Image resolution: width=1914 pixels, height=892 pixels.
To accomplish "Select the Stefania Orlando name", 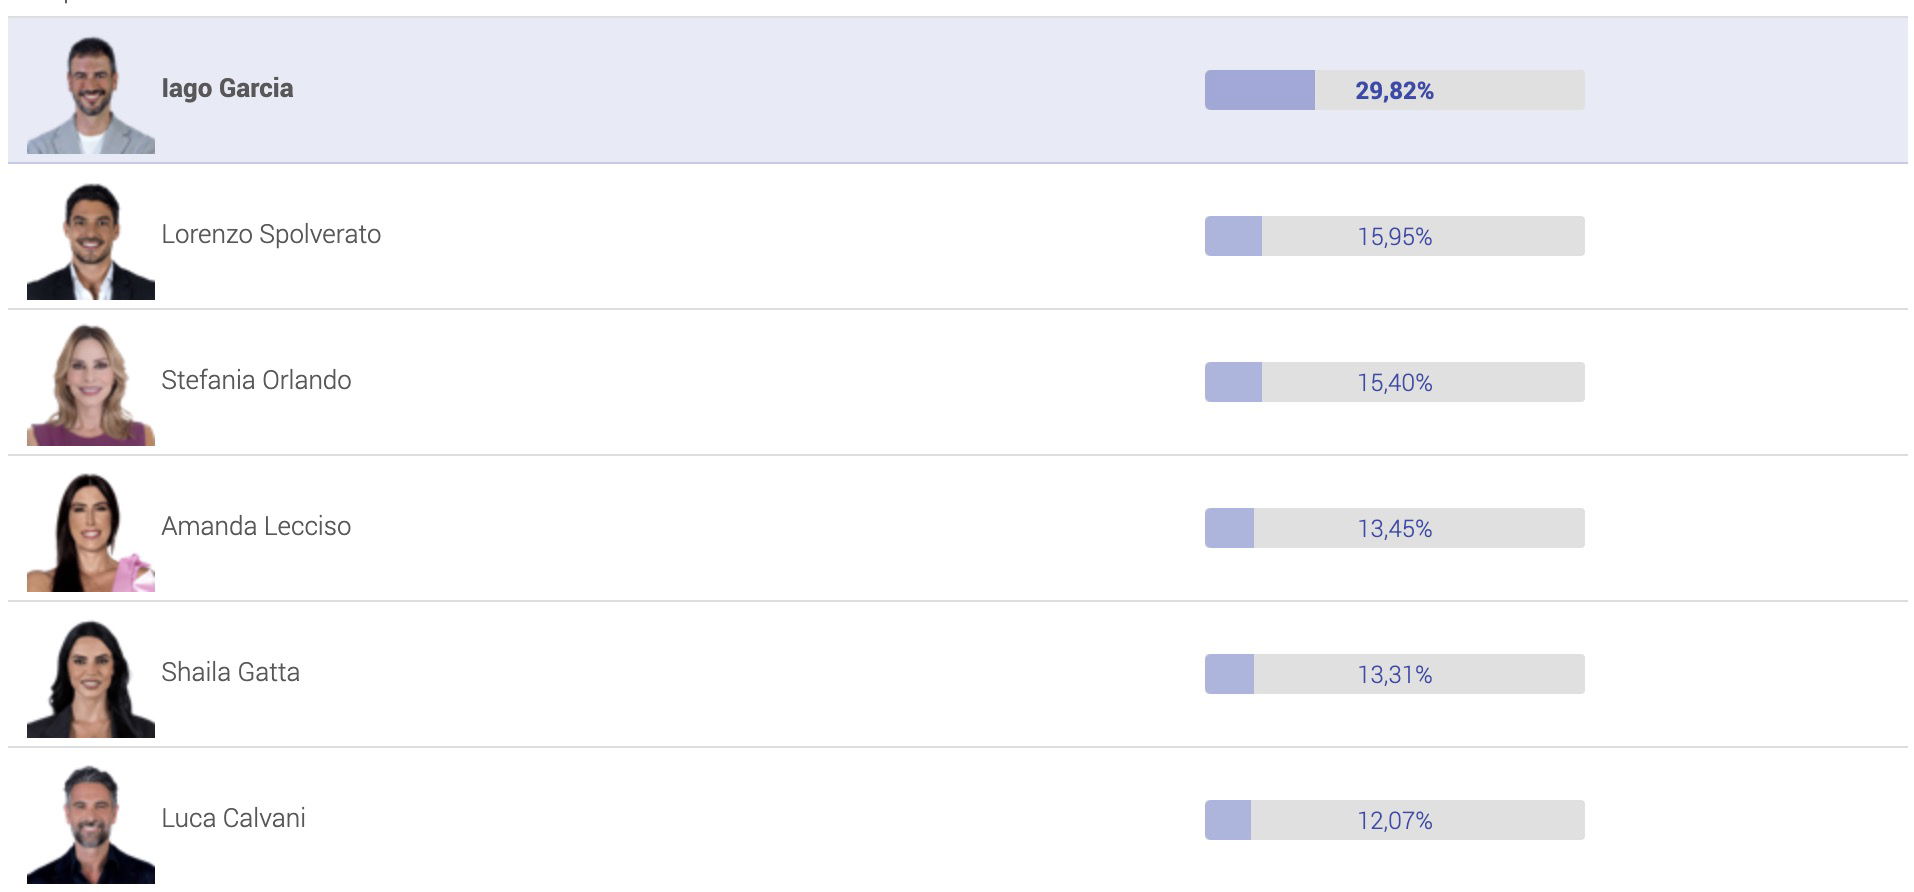I will (256, 380).
